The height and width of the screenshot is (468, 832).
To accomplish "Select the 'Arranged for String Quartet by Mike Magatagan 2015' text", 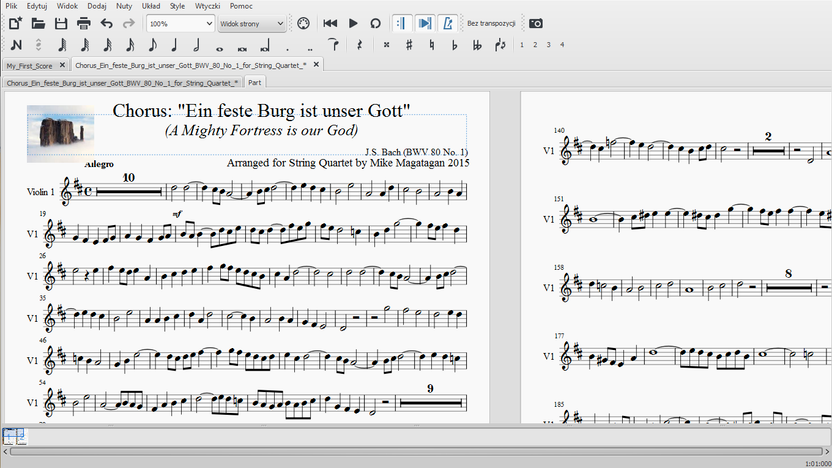I will point(348,163).
